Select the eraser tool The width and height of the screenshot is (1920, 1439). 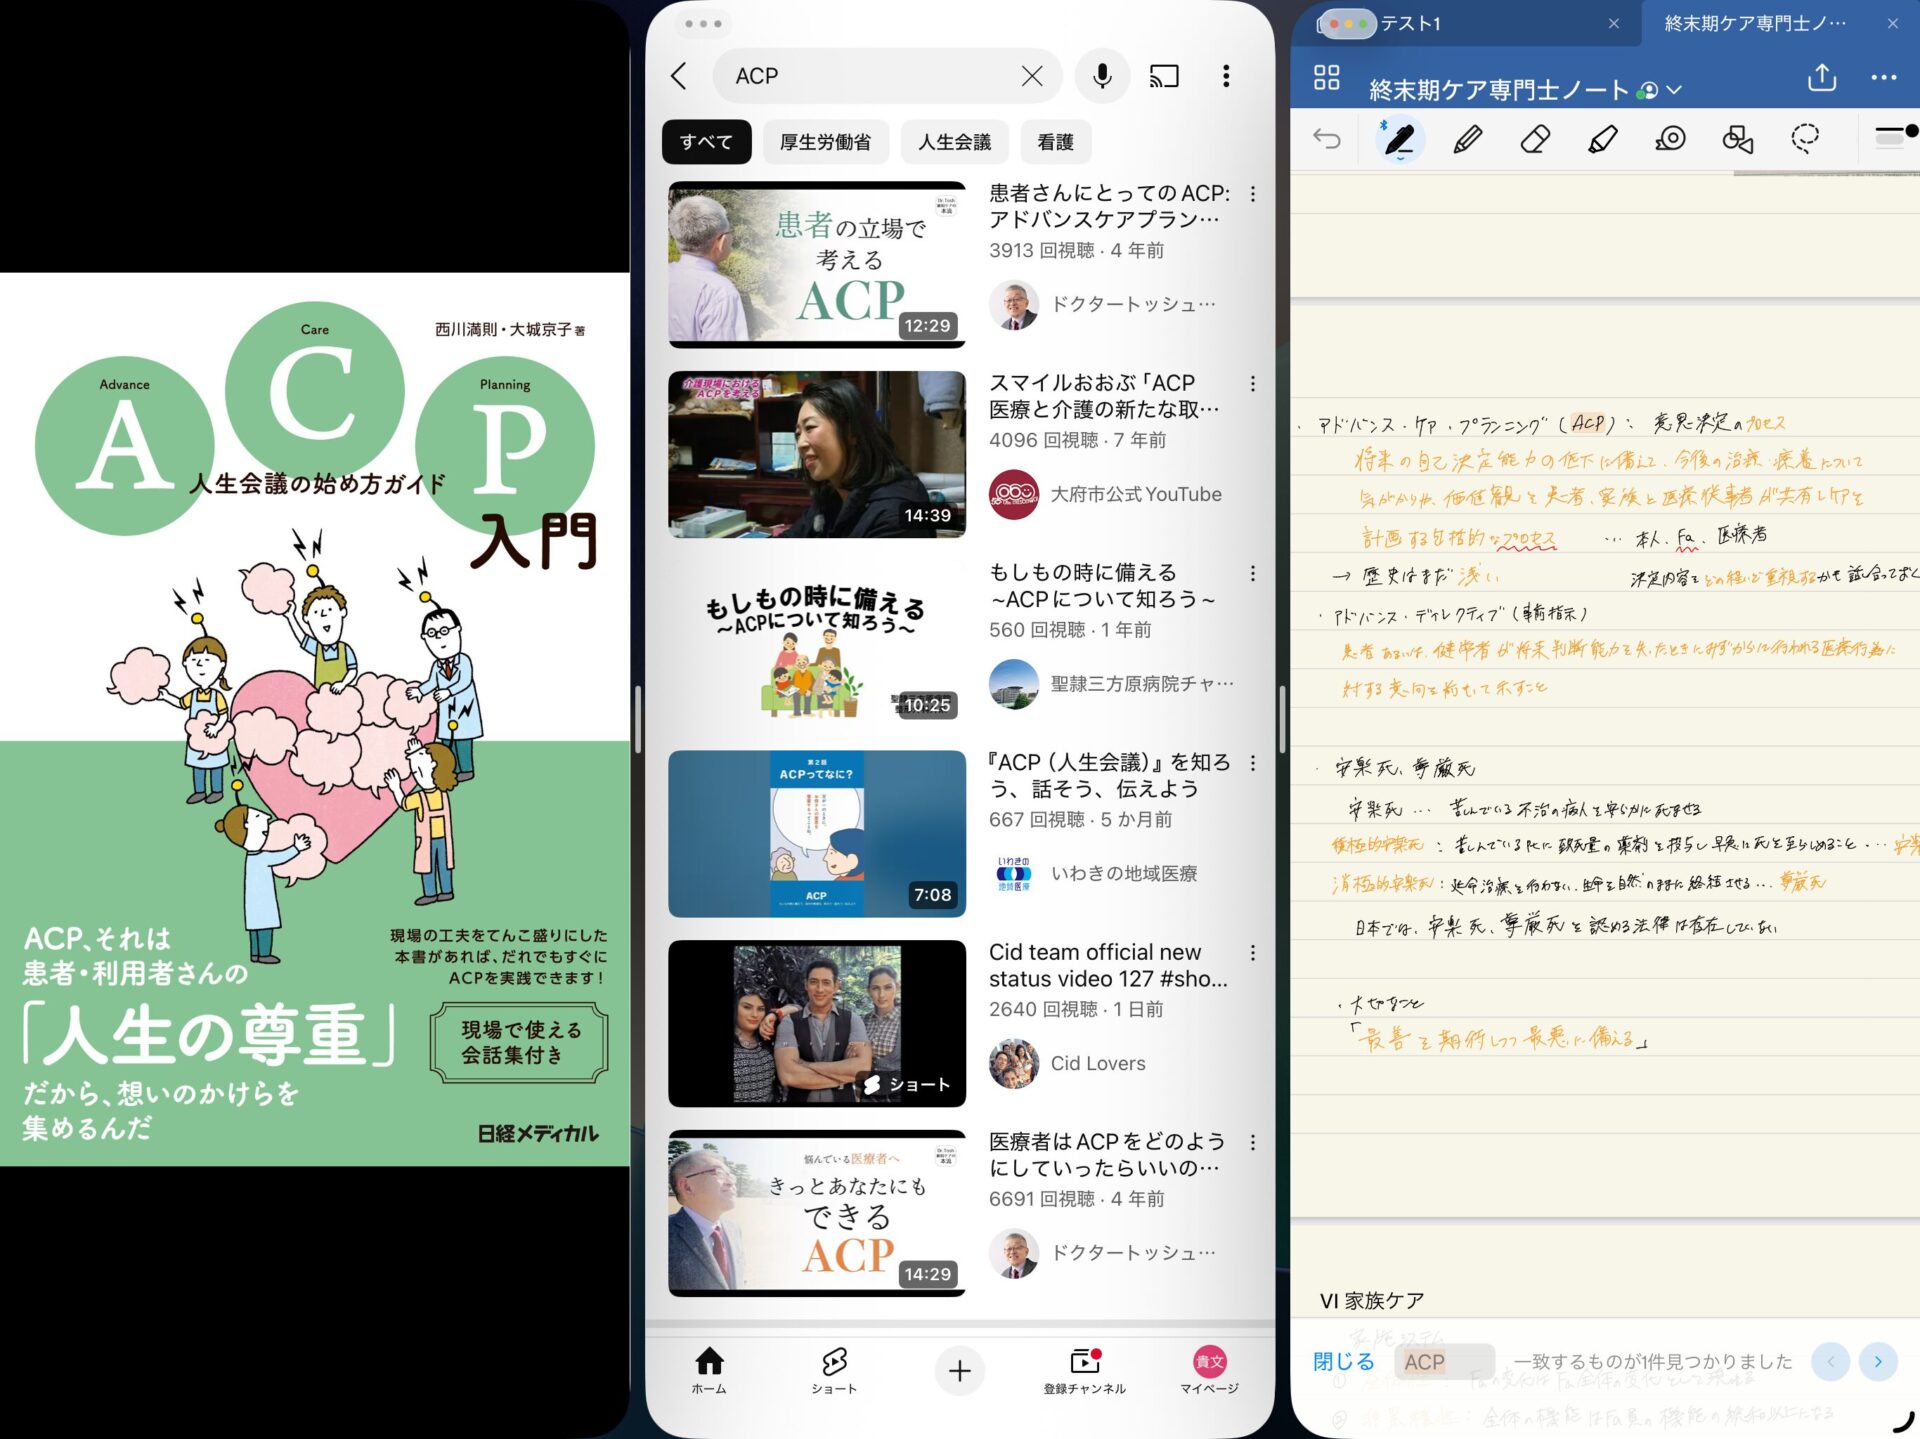pos(1535,139)
